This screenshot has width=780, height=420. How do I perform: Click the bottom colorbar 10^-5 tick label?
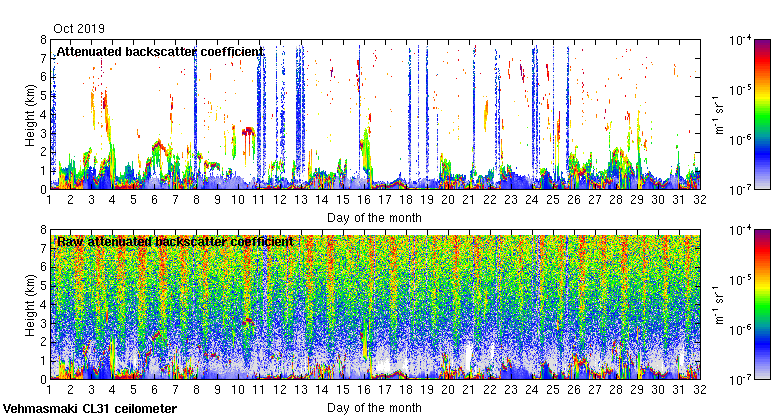click(x=740, y=280)
